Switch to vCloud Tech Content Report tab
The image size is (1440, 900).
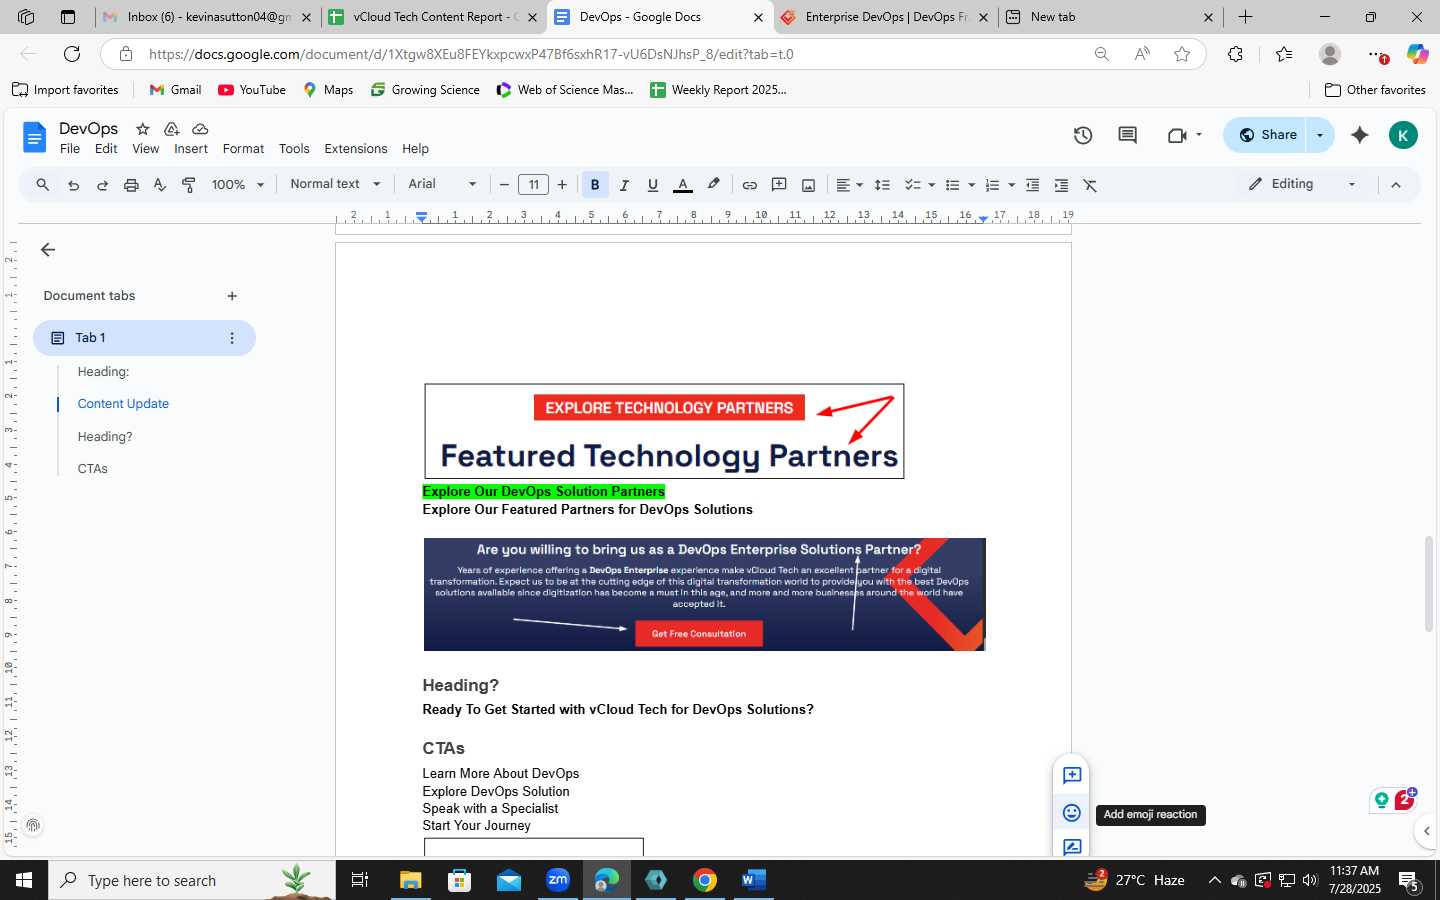(433, 17)
